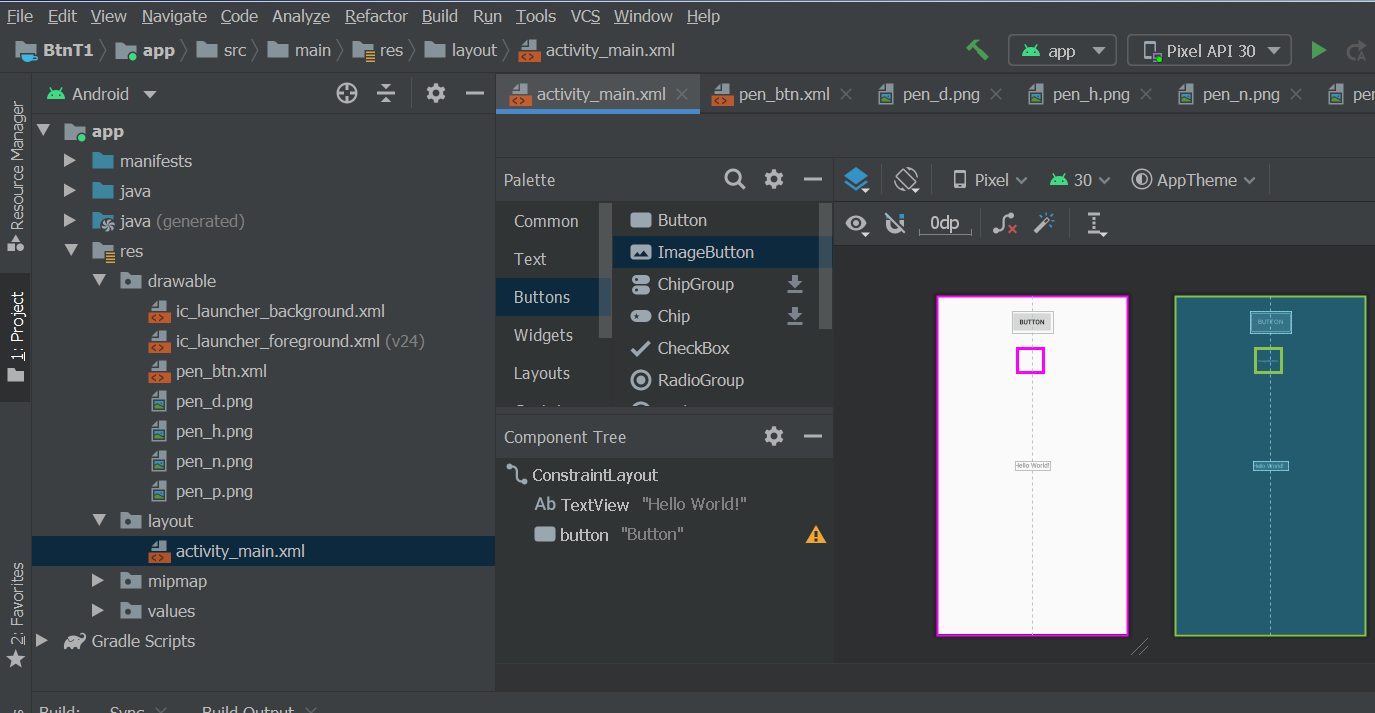Viewport: 1375px width, 713px height.
Task: Open Project panel settings gear
Action: tap(435, 93)
